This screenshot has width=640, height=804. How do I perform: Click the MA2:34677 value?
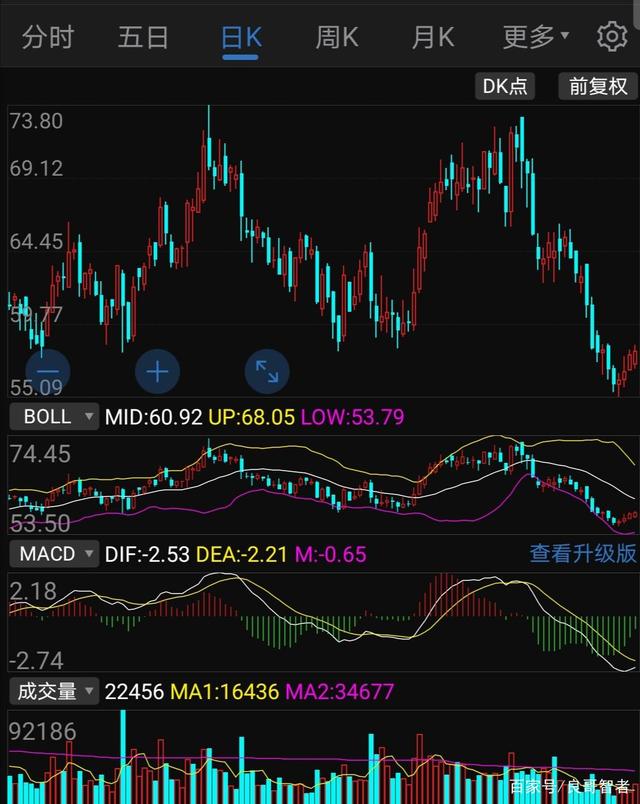[x=339, y=692]
